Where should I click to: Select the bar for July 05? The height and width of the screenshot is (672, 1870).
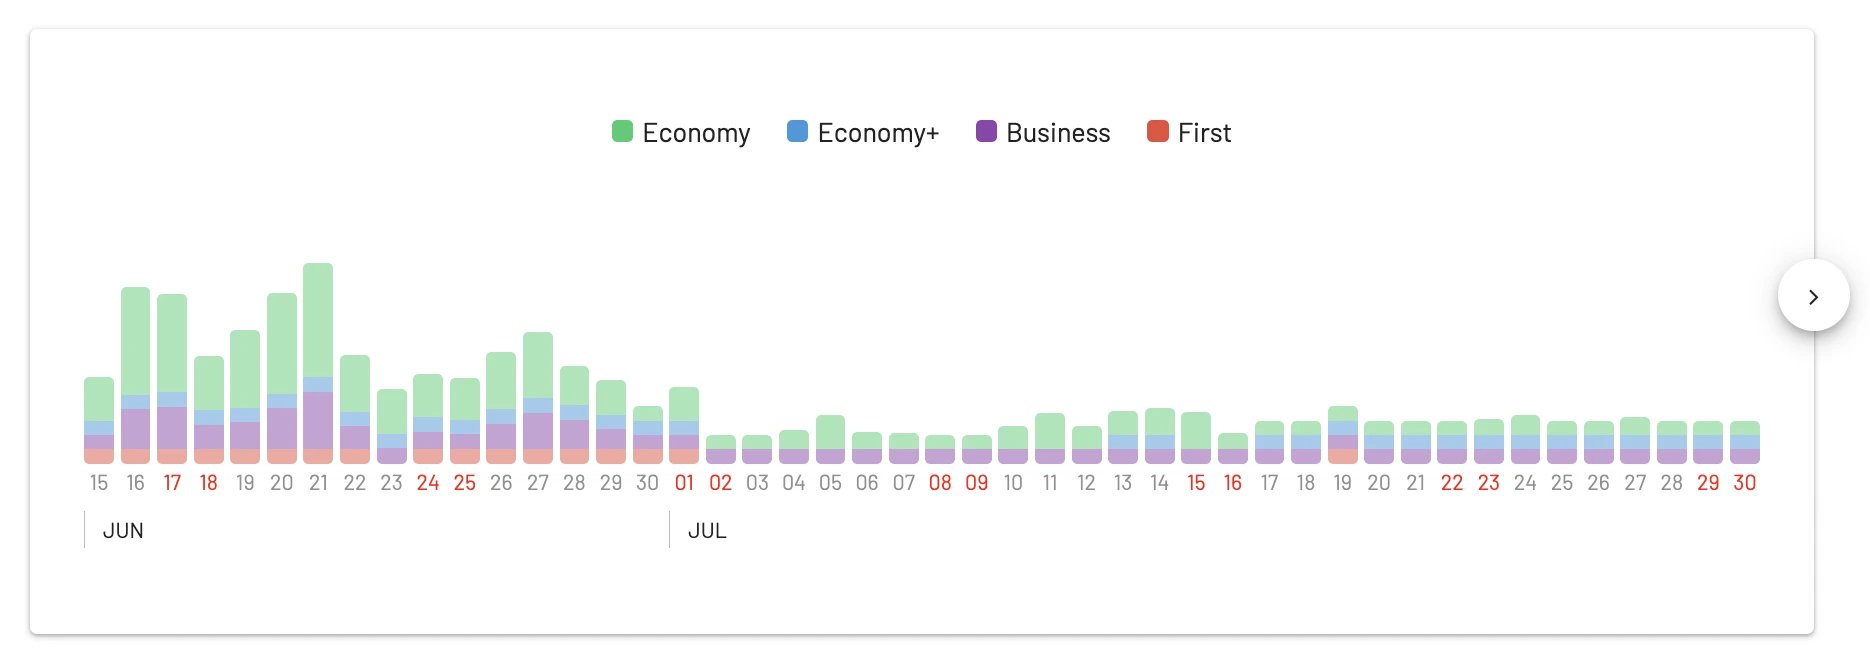click(830, 439)
